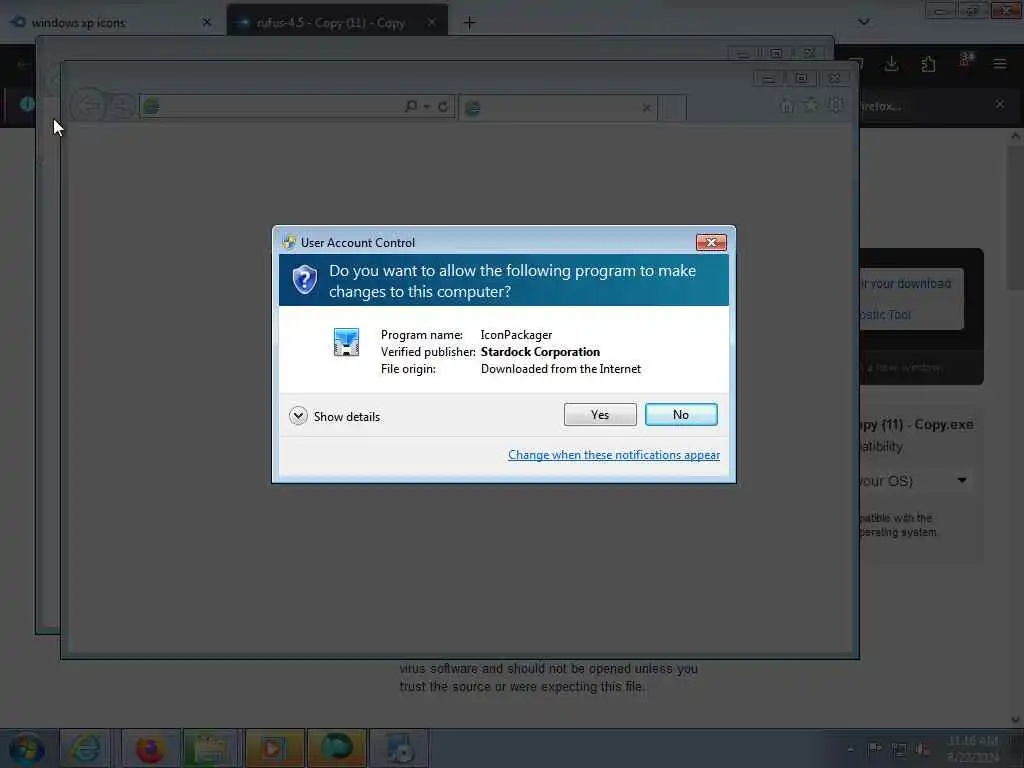
Task: Click Internet Explorer Back button
Action: [x=89, y=104]
